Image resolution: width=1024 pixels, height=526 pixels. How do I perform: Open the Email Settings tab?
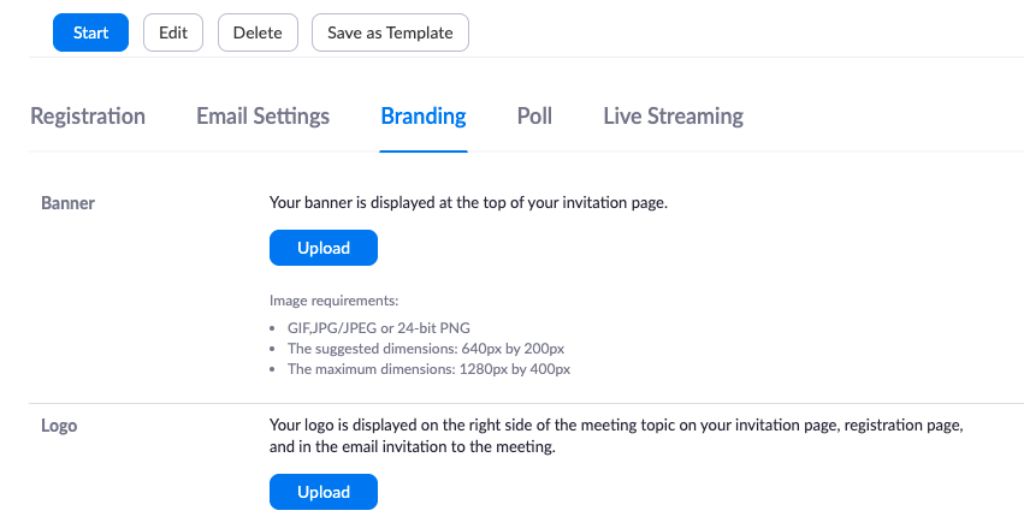263,116
